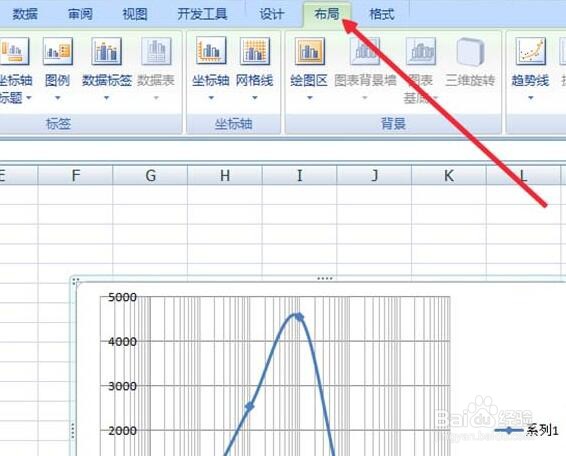
Task: Click the 坐标轴标题 icon
Action: point(14,52)
